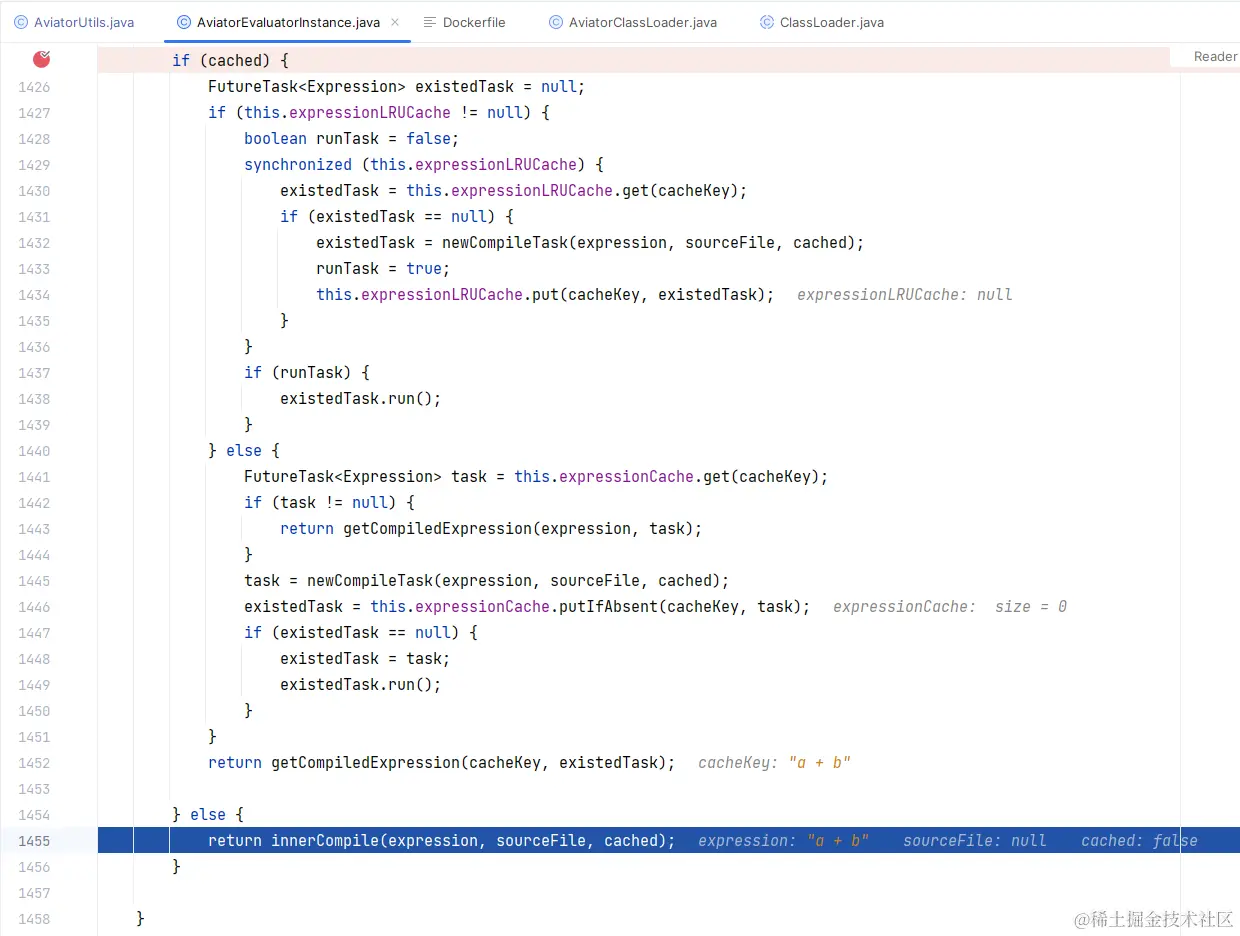The image size is (1240, 936).
Task: Click 'expressionLRUCache.get(cacheKey)' on line 1430
Action: click(x=595, y=191)
